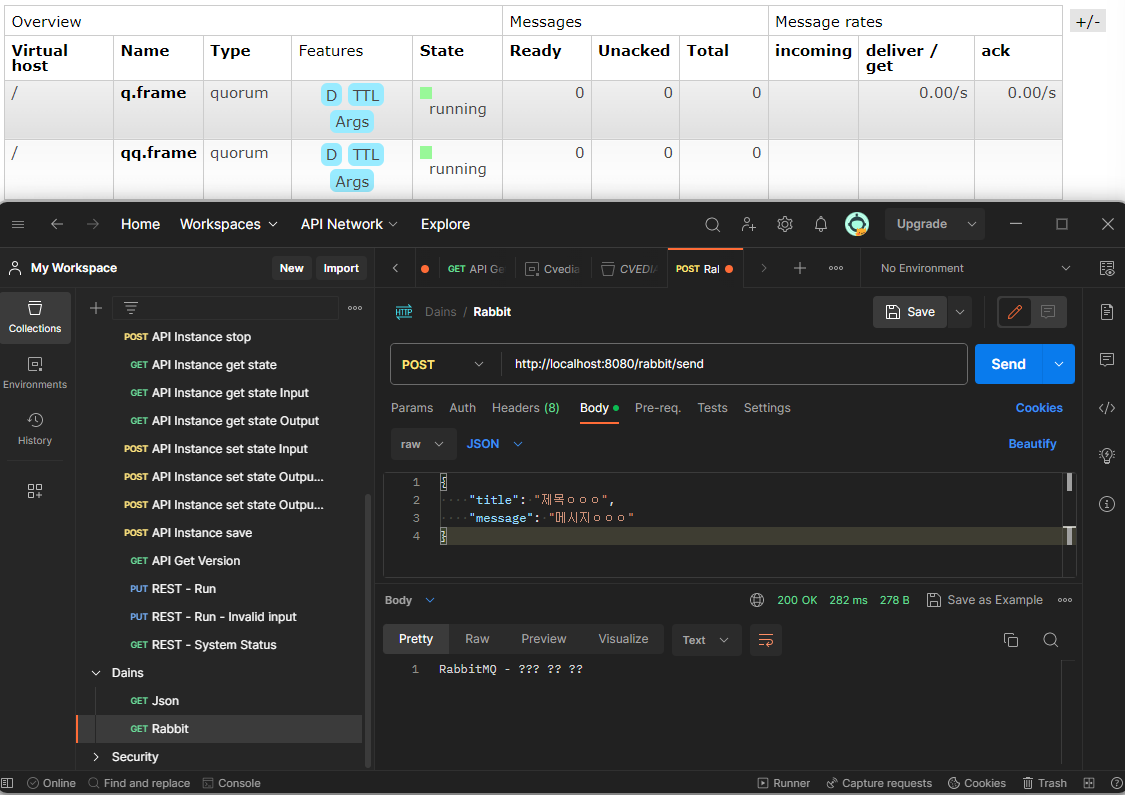The width and height of the screenshot is (1125, 795).
Task: Open the code snippet icon
Action: [1107, 408]
